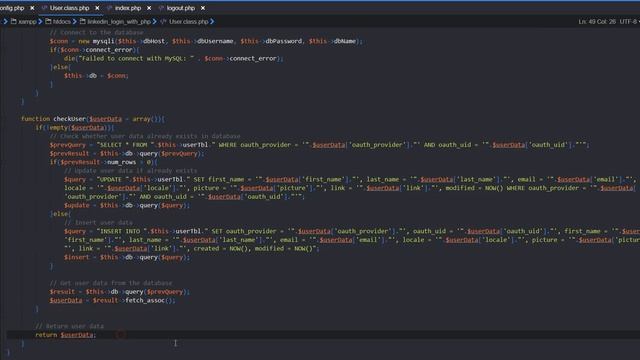640x360 pixels.
Task: Close the config.php tab
Action: click(x=32, y=8)
